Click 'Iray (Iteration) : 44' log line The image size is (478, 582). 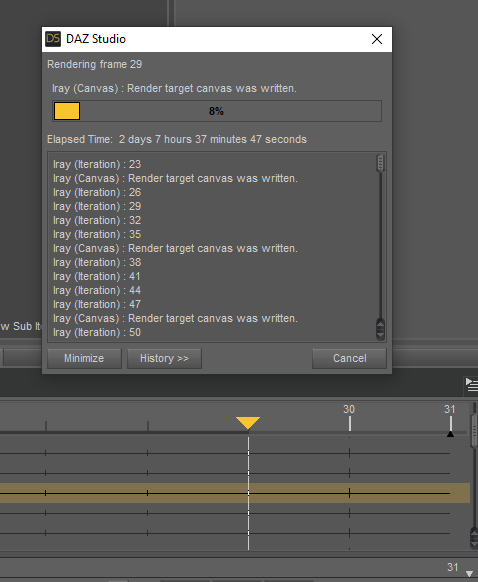point(97,290)
